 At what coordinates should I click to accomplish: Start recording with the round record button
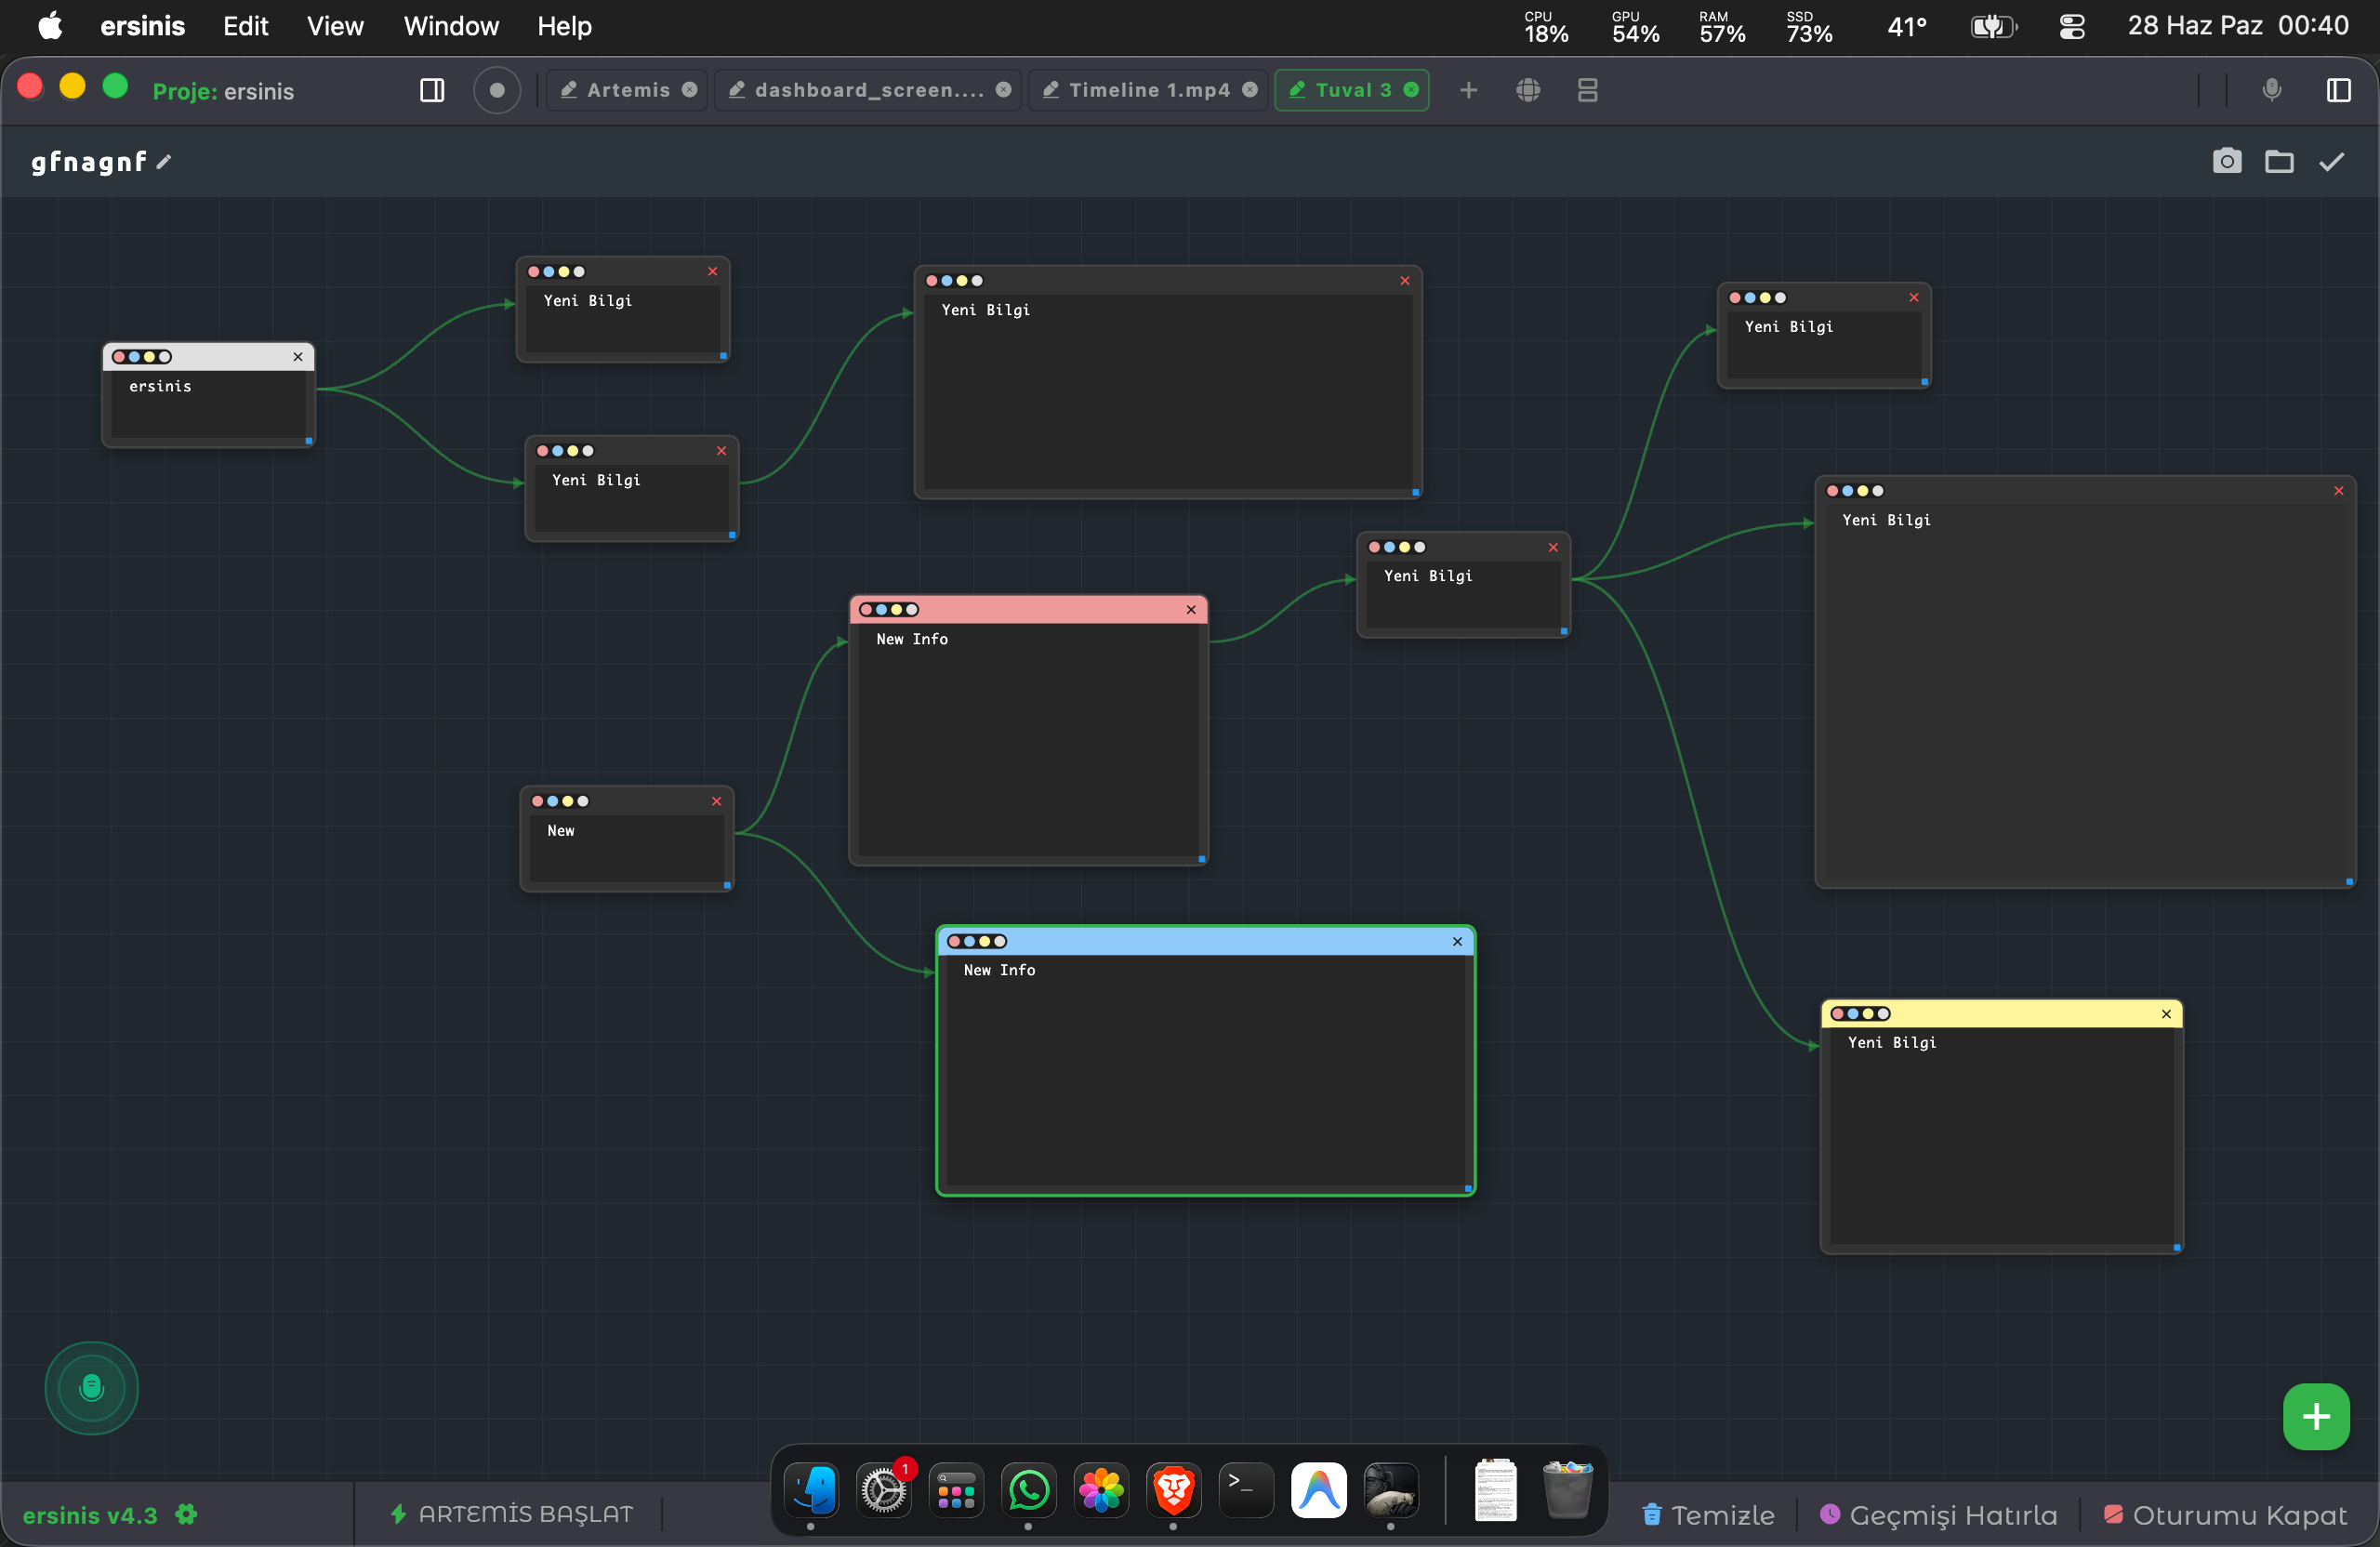coord(496,90)
